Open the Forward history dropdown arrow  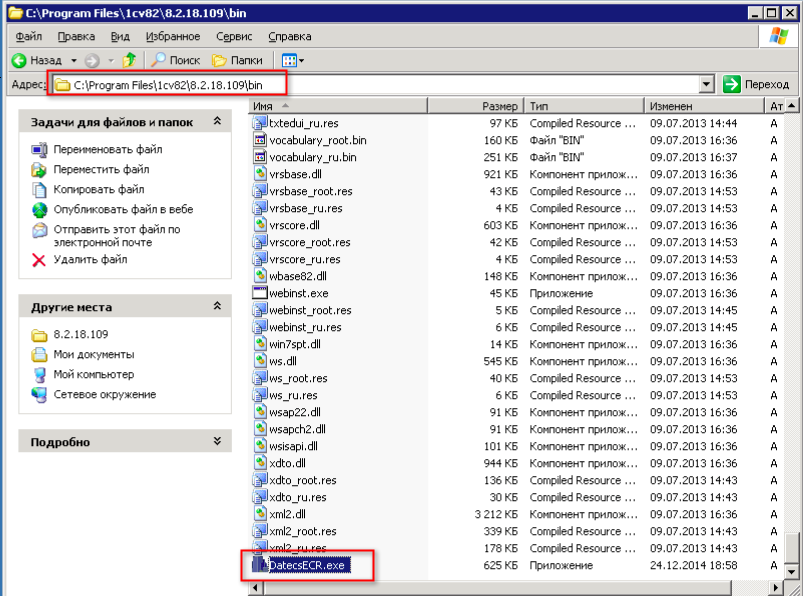[111, 60]
